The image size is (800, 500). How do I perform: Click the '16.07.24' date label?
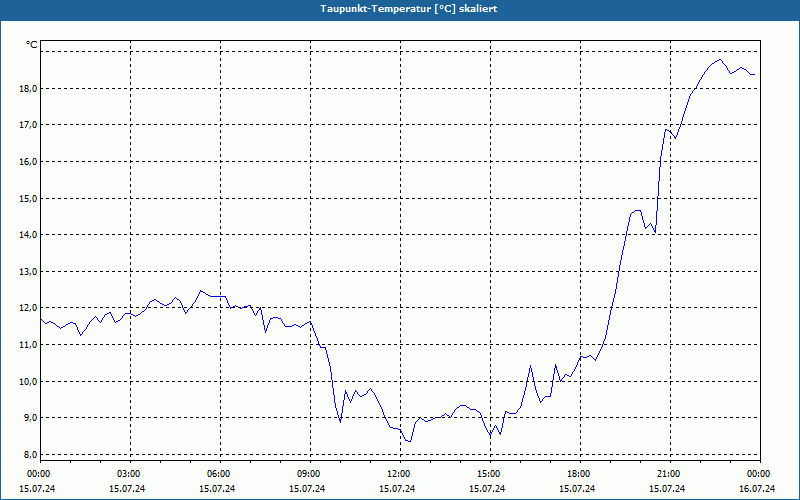758,489
